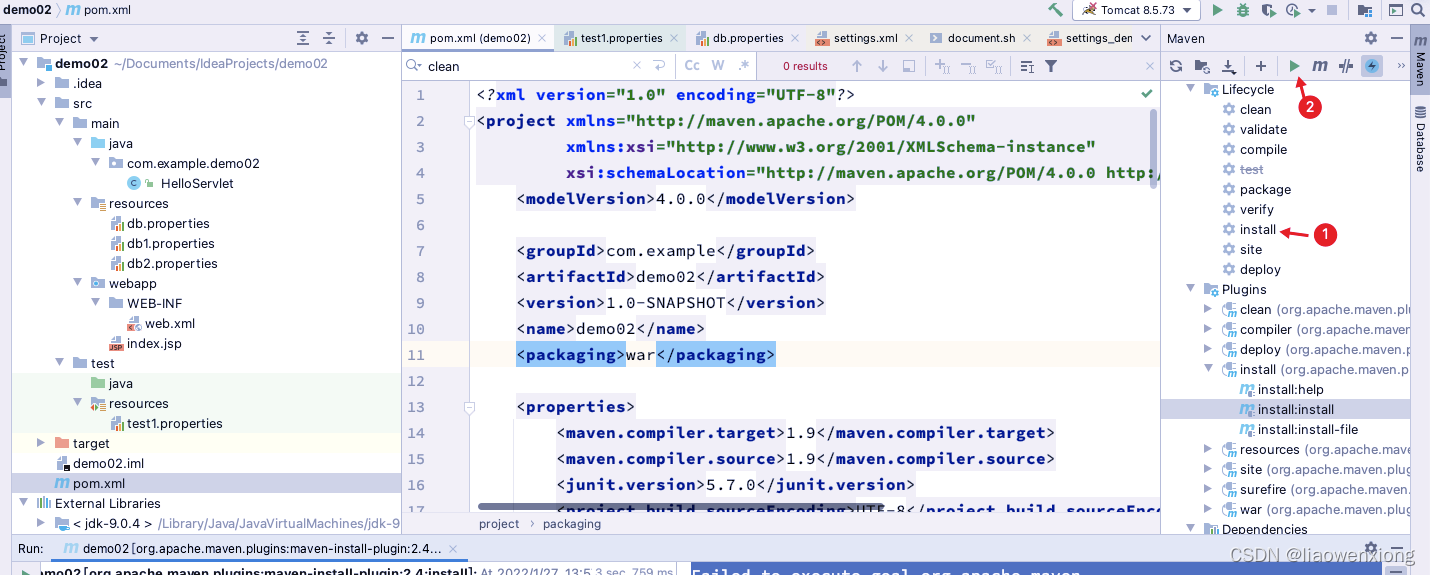Add selection for next occurrence icon
1430x575 pixels.
coord(941,66)
